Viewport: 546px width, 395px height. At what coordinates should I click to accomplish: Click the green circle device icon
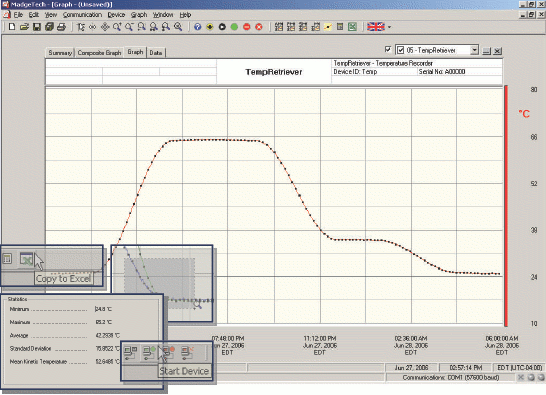234,27
